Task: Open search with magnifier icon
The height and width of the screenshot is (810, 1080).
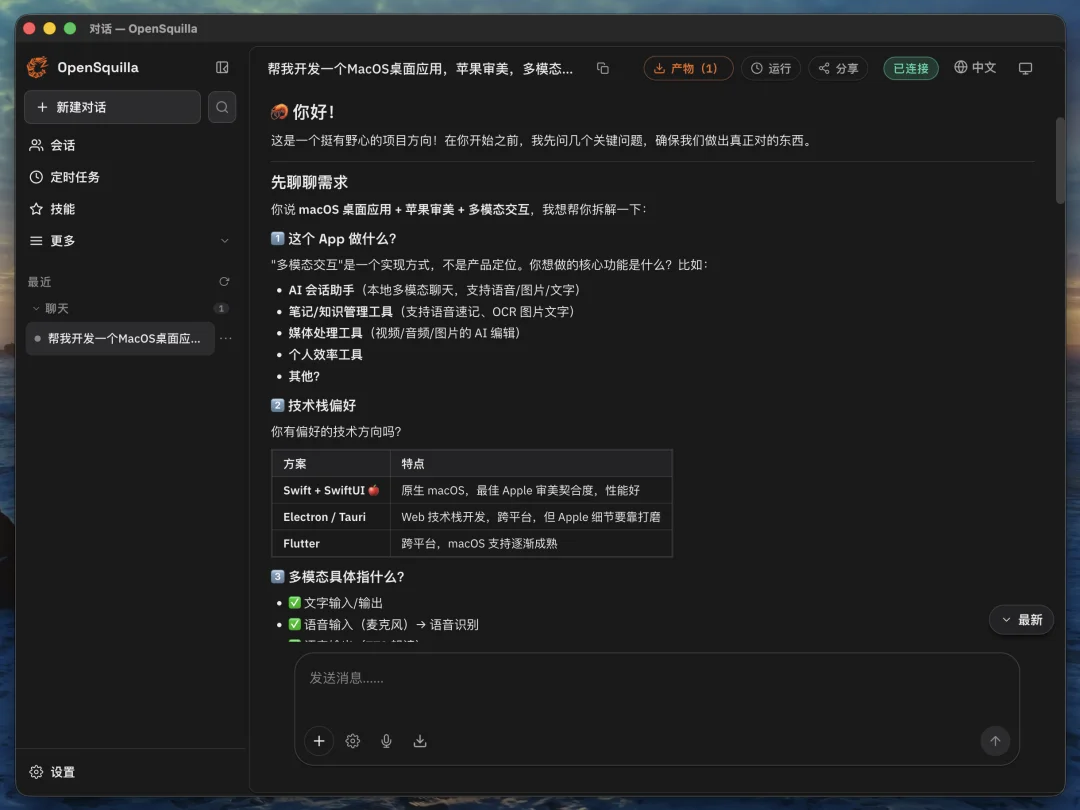Action: (x=222, y=107)
